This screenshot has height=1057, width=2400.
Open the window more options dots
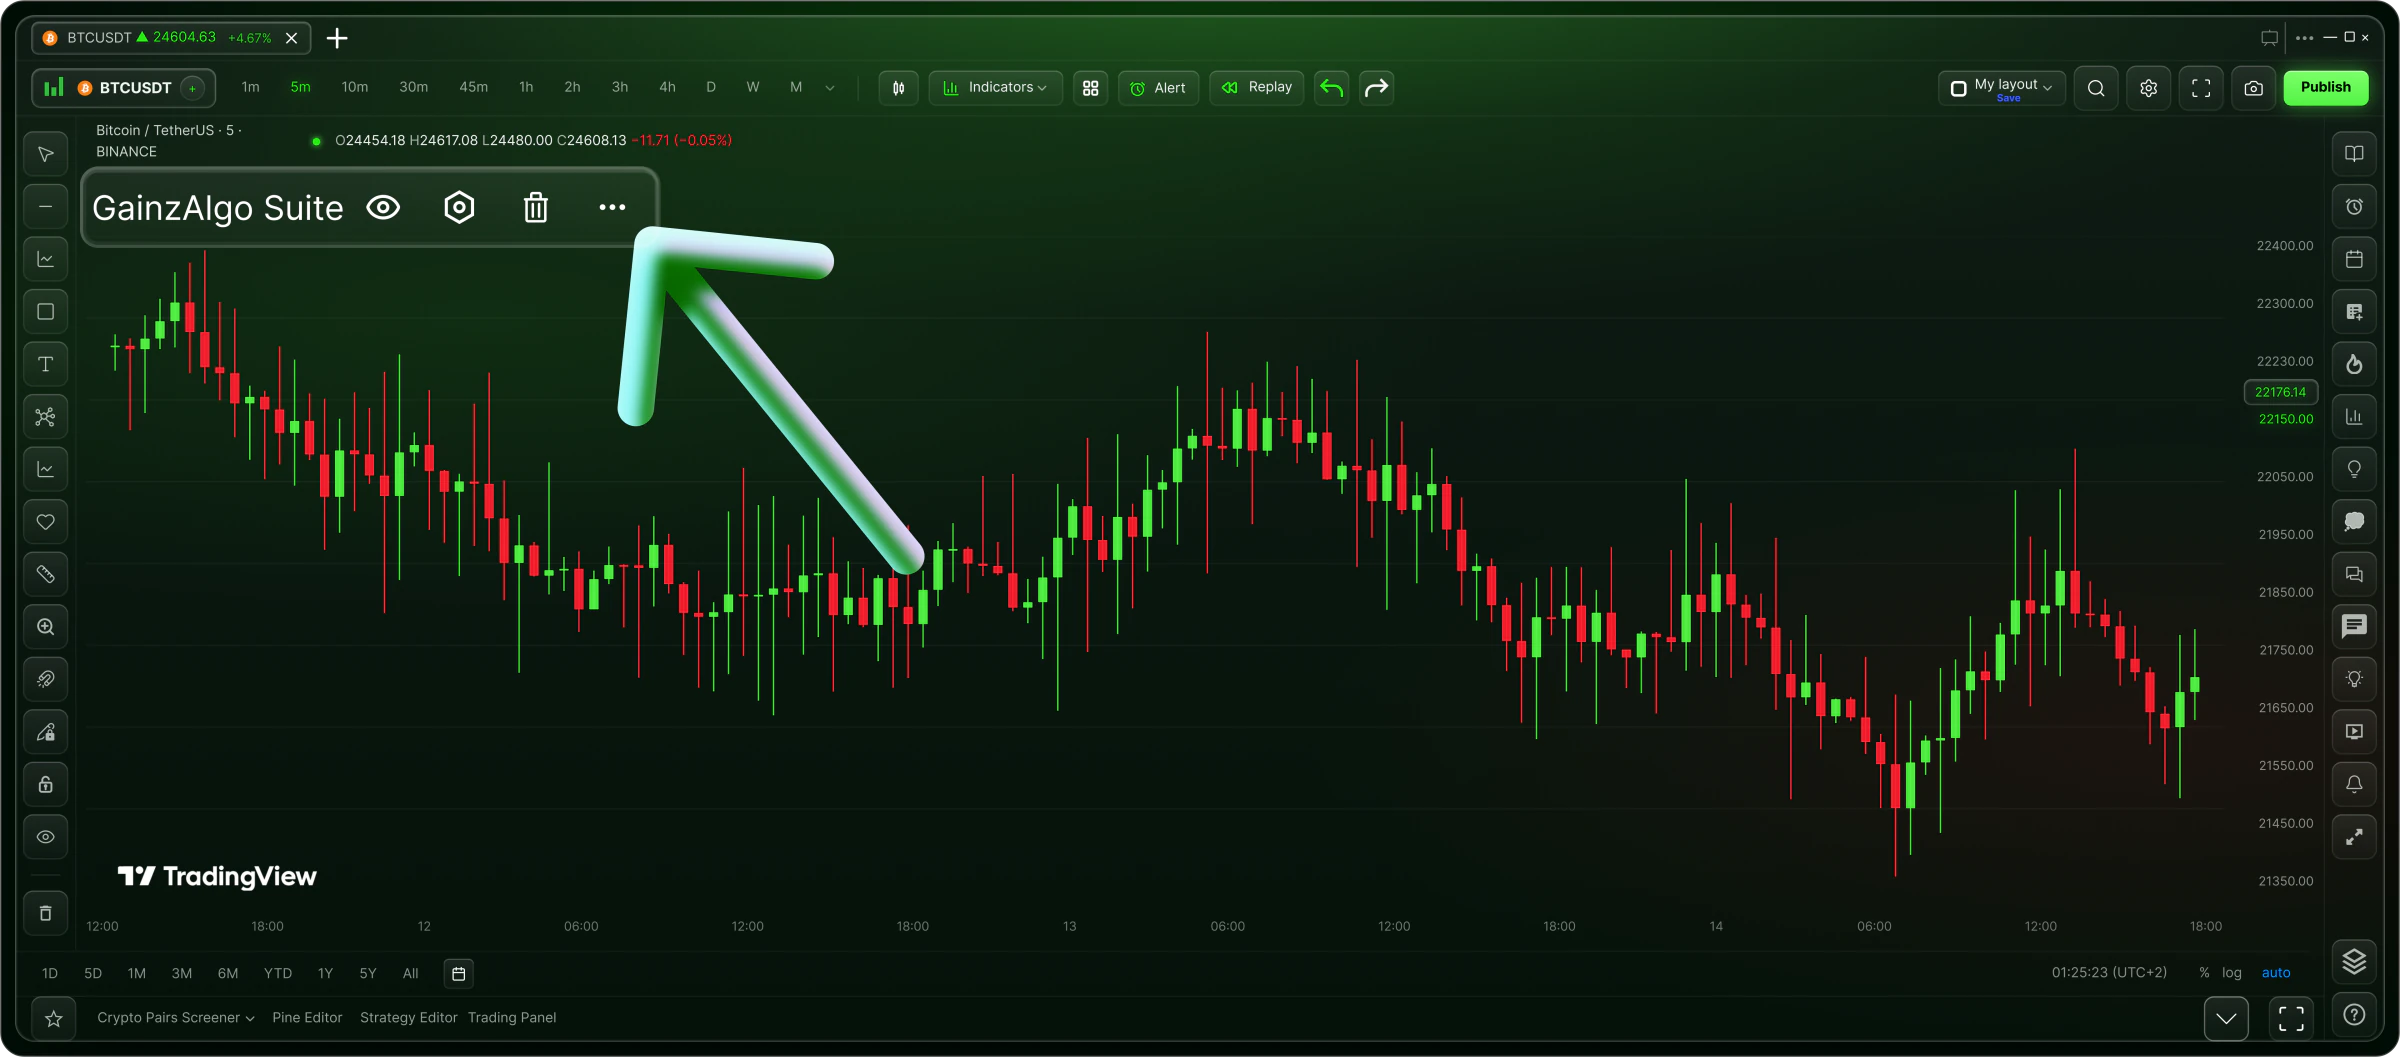tap(2305, 38)
